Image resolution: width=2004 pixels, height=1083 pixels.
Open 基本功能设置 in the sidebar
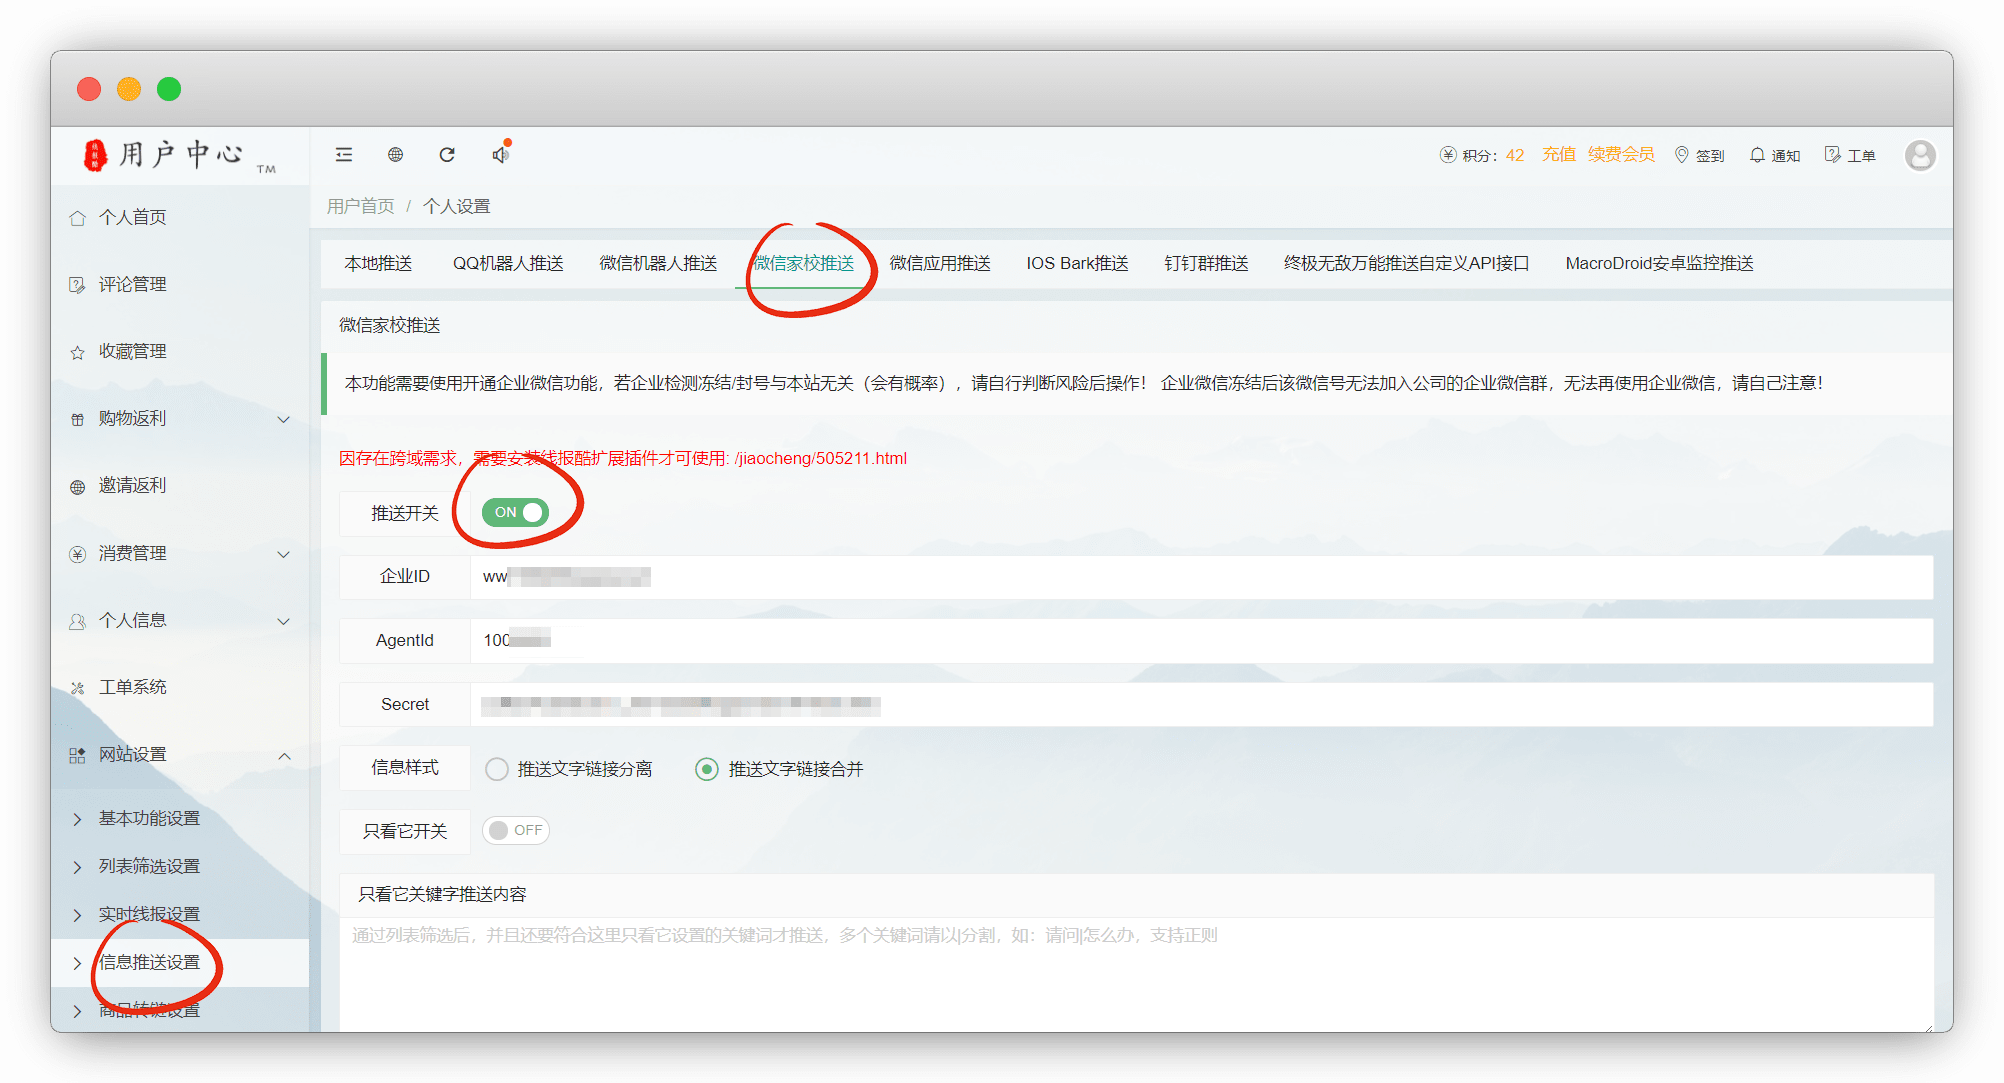(x=149, y=819)
